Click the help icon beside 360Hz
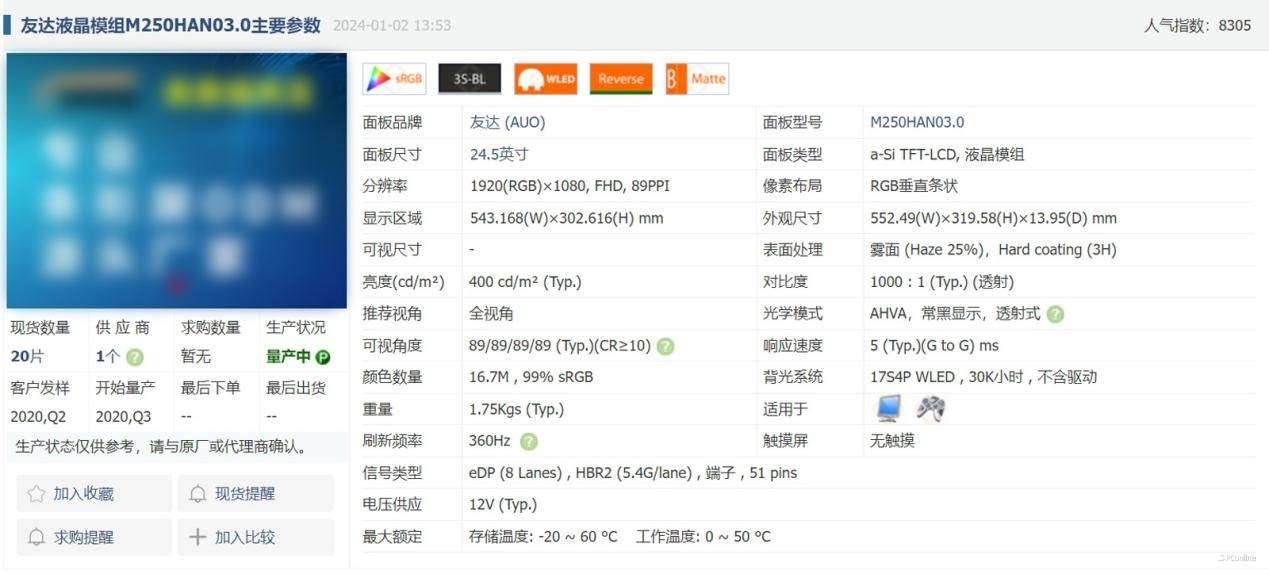Image resolution: width=1269 pixels, height=574 pixels. pyautogui.click(x=529, y=441)
